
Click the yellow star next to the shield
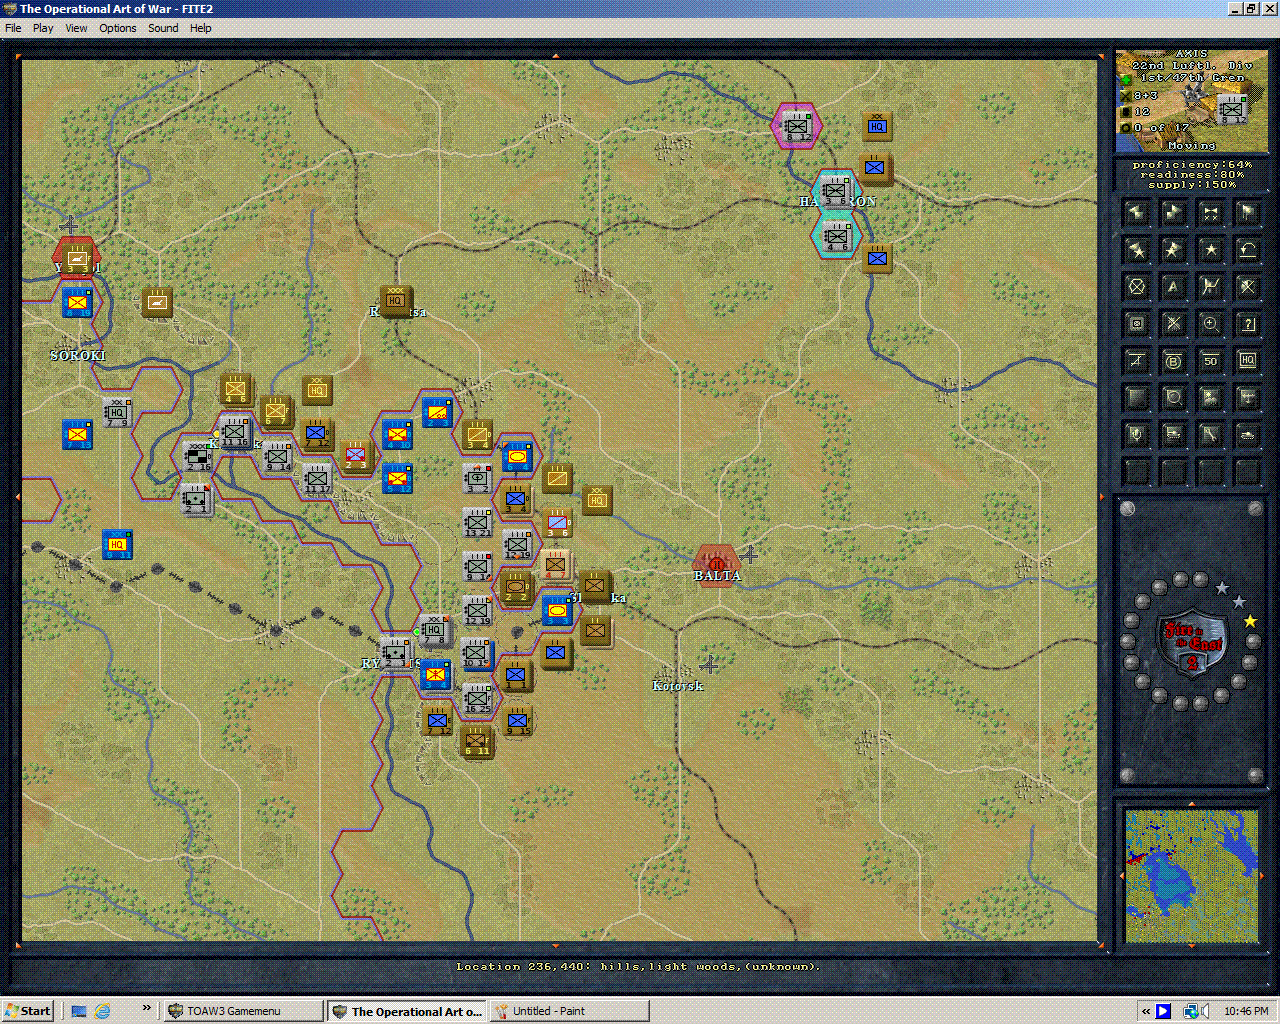tap(1250, 621)
